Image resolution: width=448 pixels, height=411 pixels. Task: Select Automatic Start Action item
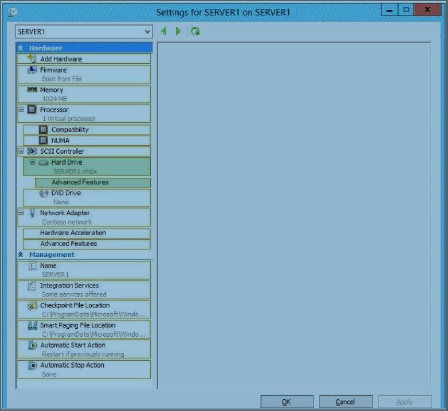[x=84, y=349]
